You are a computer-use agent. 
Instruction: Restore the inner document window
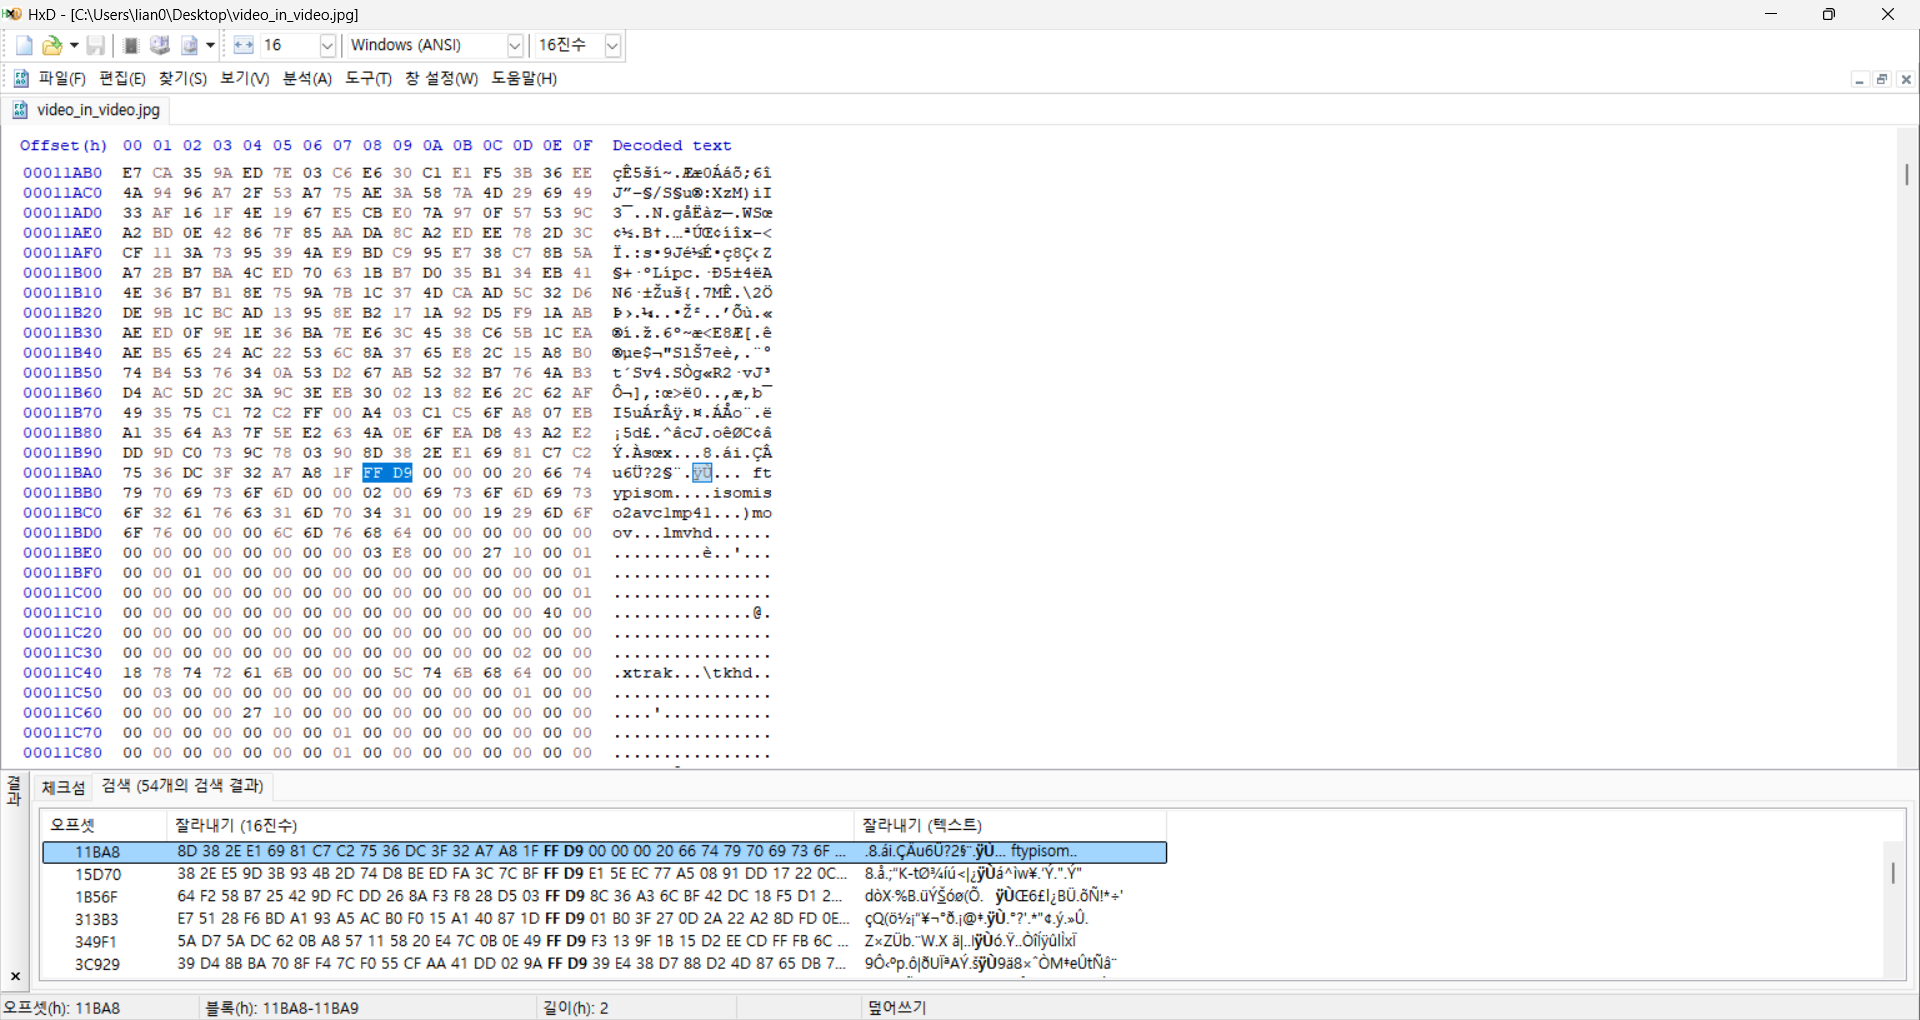click(x=1882, y=79)
